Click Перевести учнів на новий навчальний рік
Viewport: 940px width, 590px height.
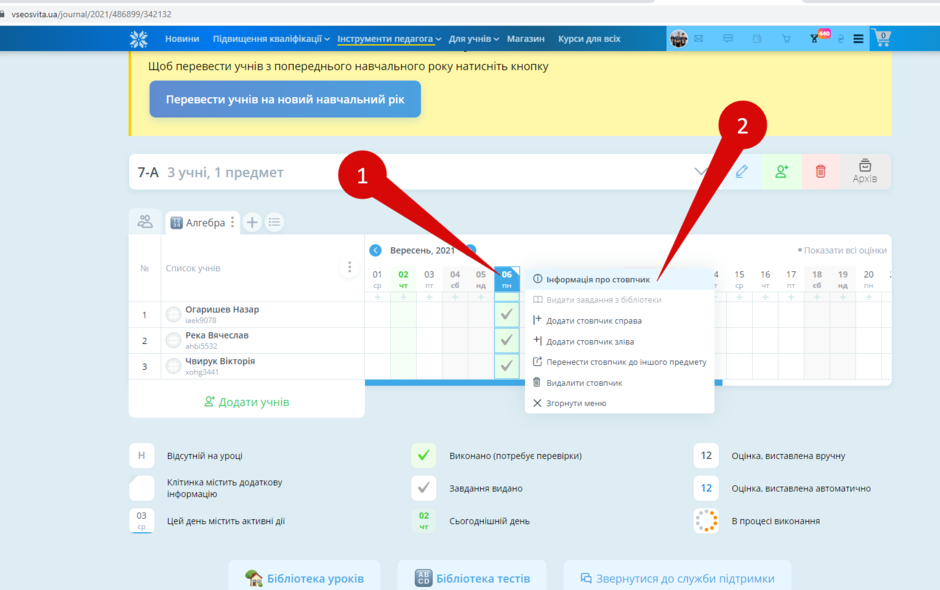(285, 100)
